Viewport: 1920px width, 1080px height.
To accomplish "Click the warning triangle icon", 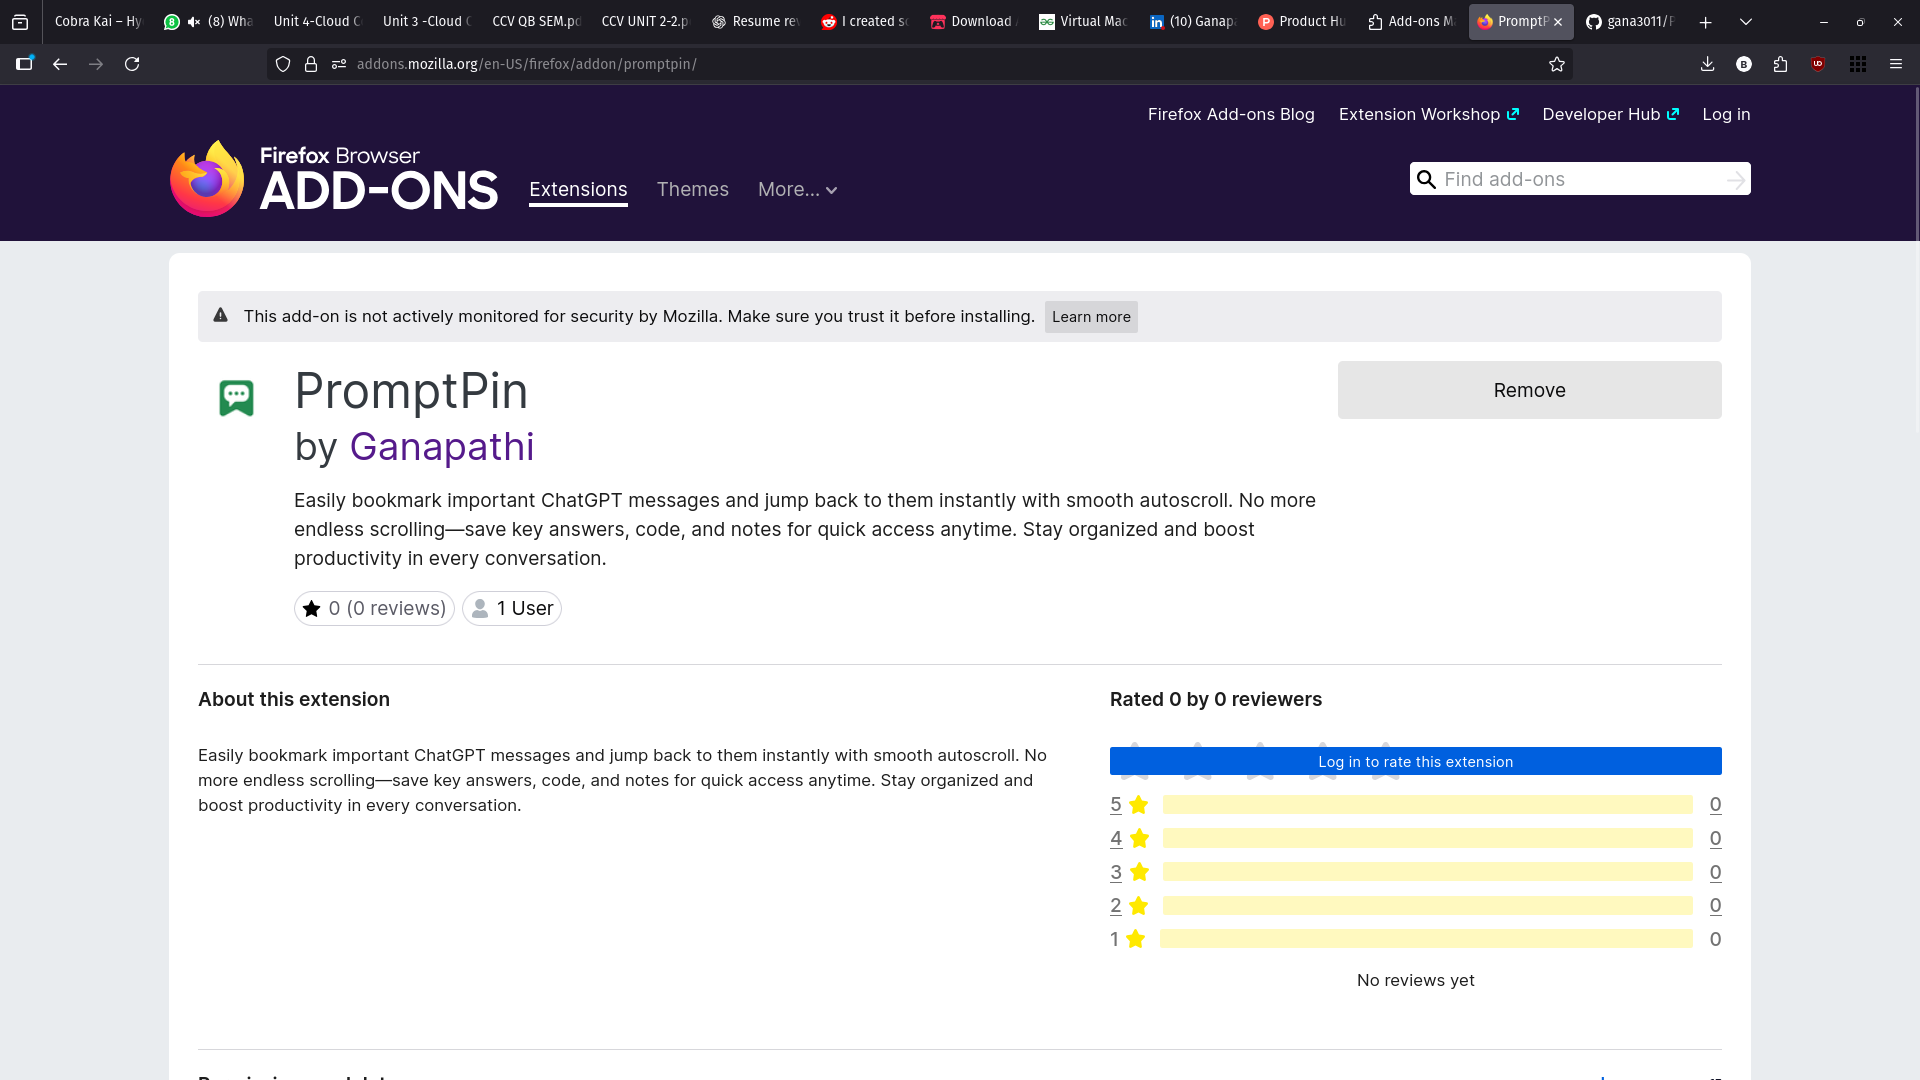I will coord(221,315).
